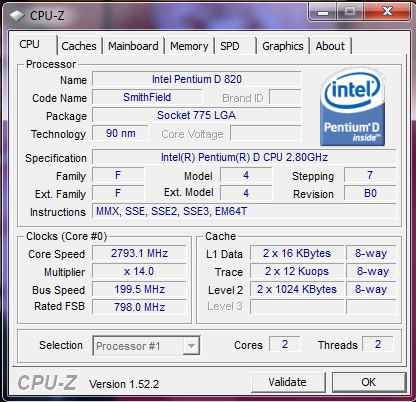Click the CPU-Z title bar app icon

point(17,15)
